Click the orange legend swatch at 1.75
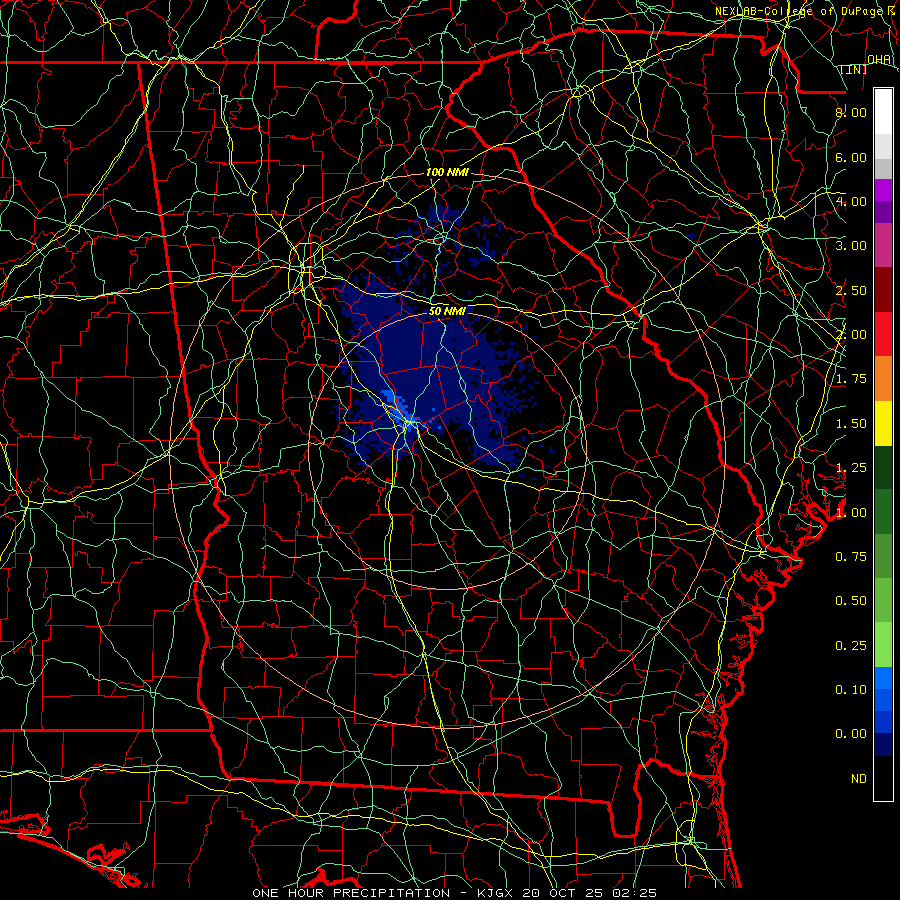 883,378
